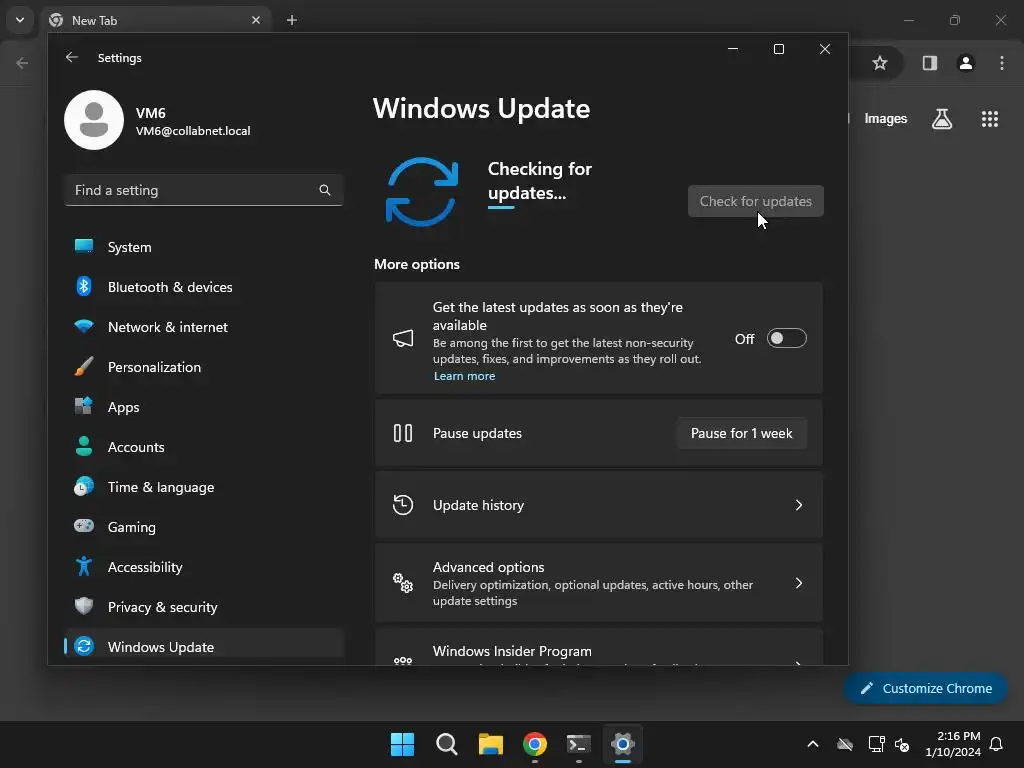Click the Gaming controller icon

84,526
